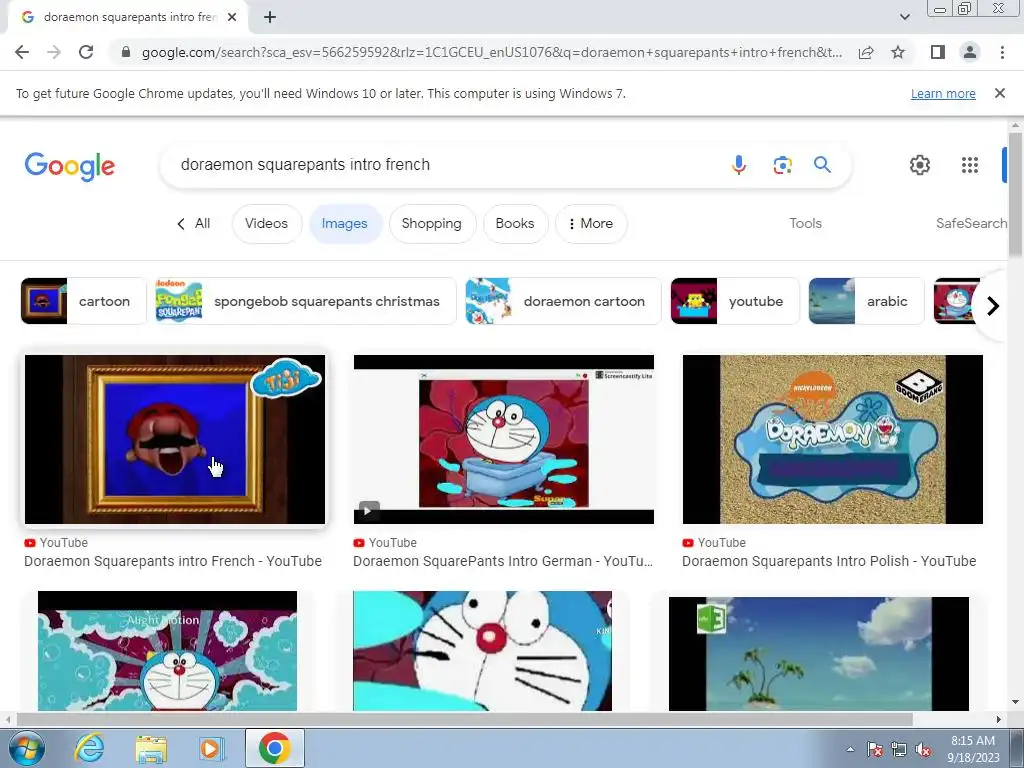Reload the current page
Screen dimensions: 1024x768
(86, 52)
